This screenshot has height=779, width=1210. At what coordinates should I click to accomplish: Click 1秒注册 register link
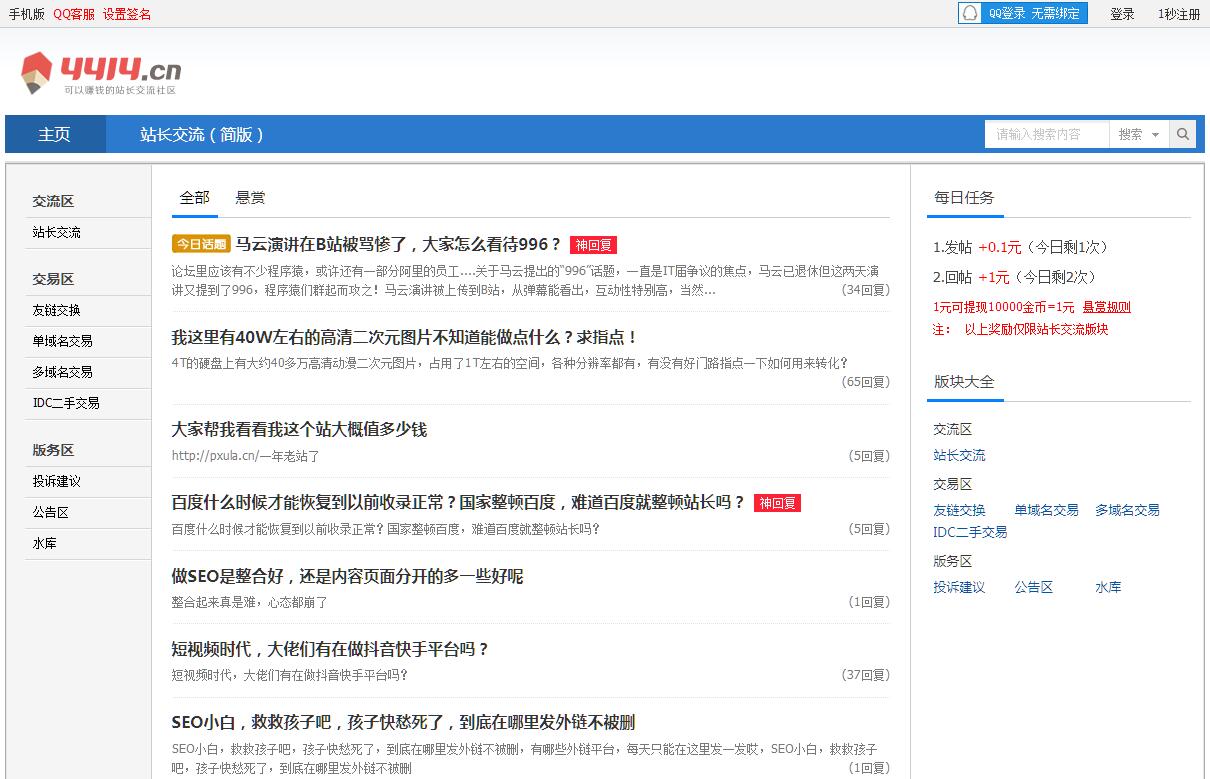click(1178, 14)
